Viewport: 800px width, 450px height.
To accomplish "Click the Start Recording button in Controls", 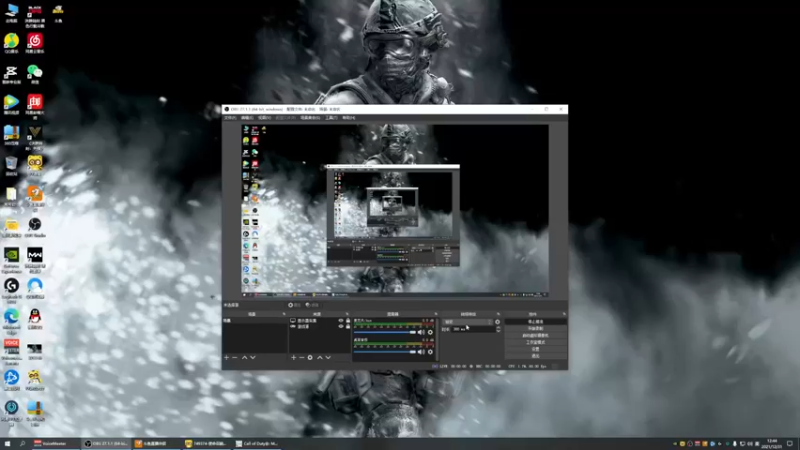I will [535, 329].
